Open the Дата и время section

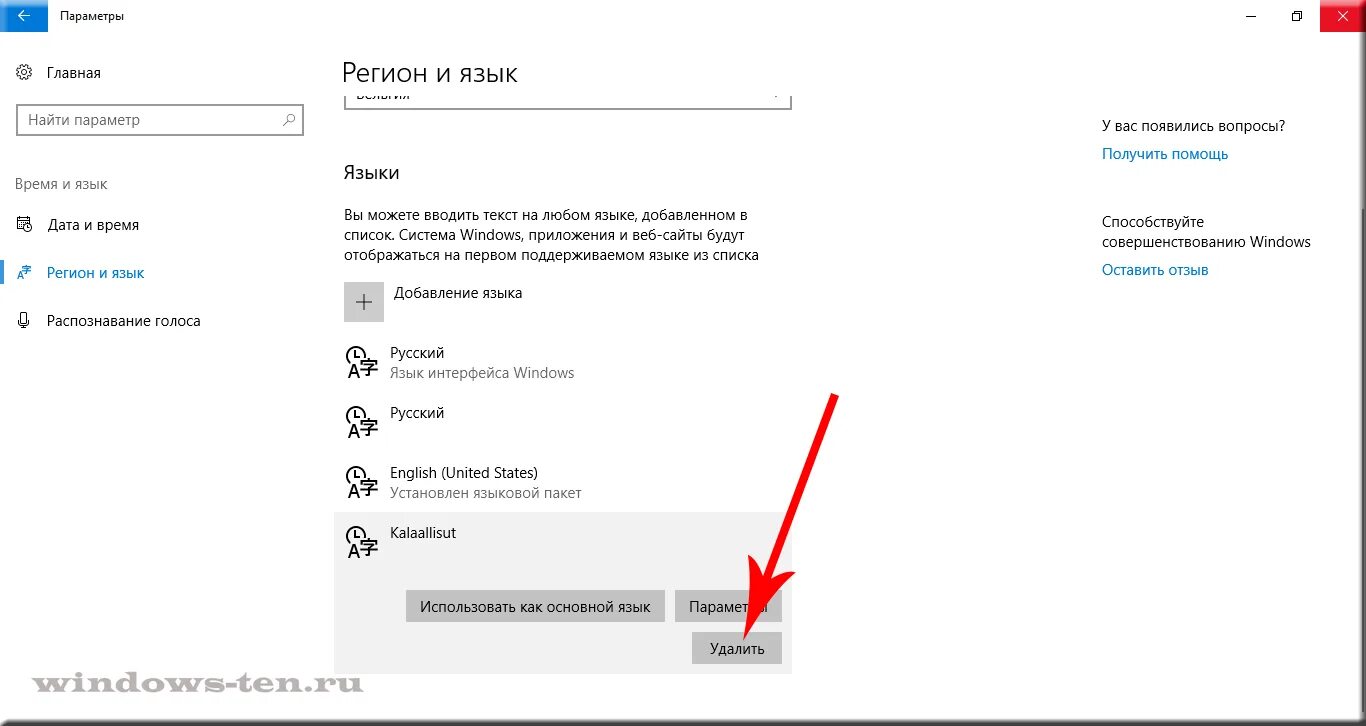point(93,225)
